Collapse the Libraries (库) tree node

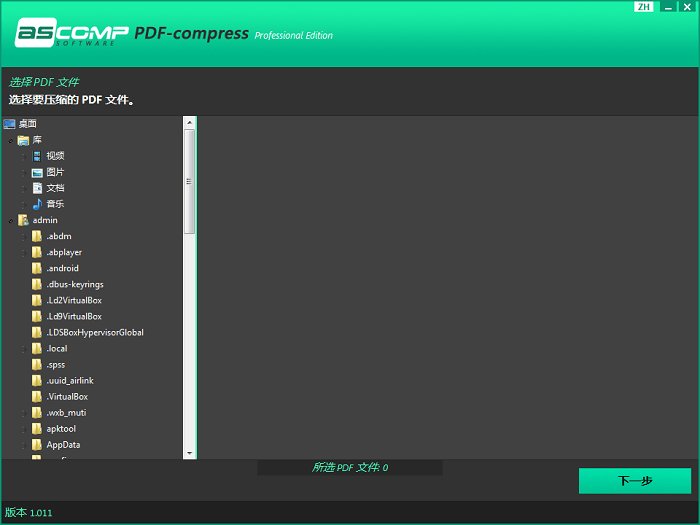pos(10,141)
